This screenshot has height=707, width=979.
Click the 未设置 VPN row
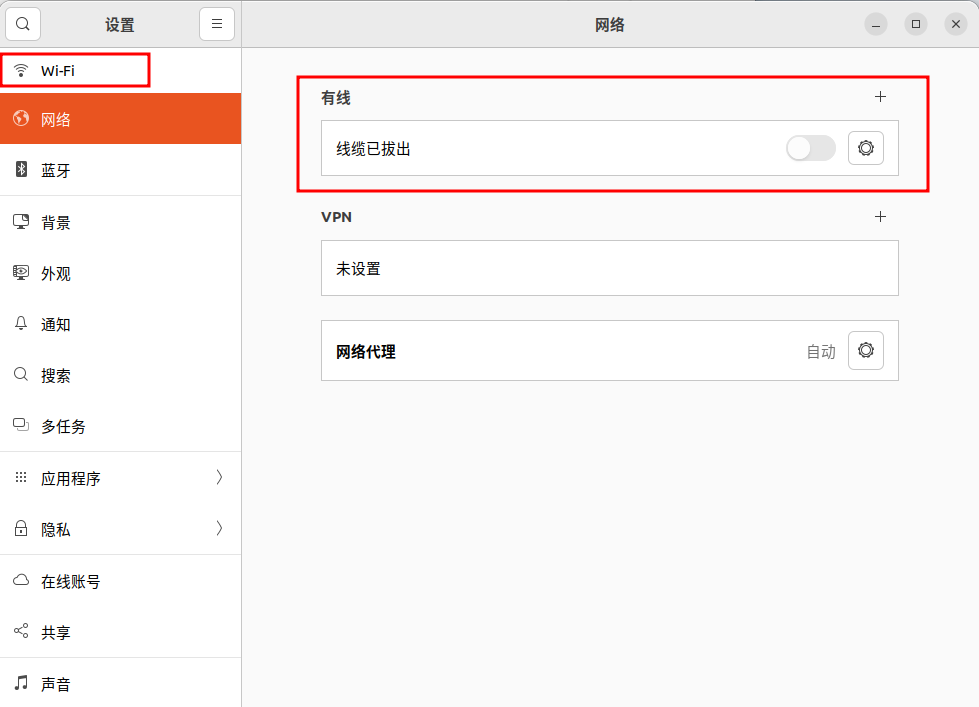click(x=610, y=268)
